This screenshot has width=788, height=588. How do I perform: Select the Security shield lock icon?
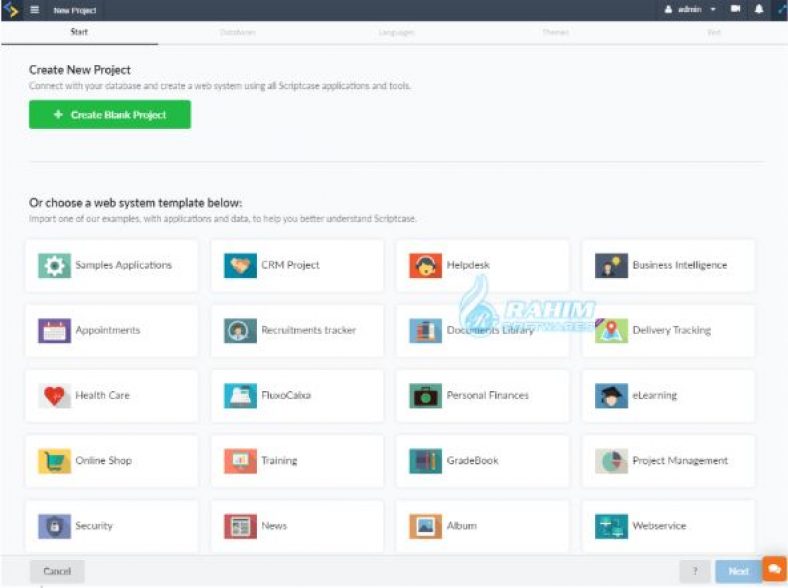point(54,526)
